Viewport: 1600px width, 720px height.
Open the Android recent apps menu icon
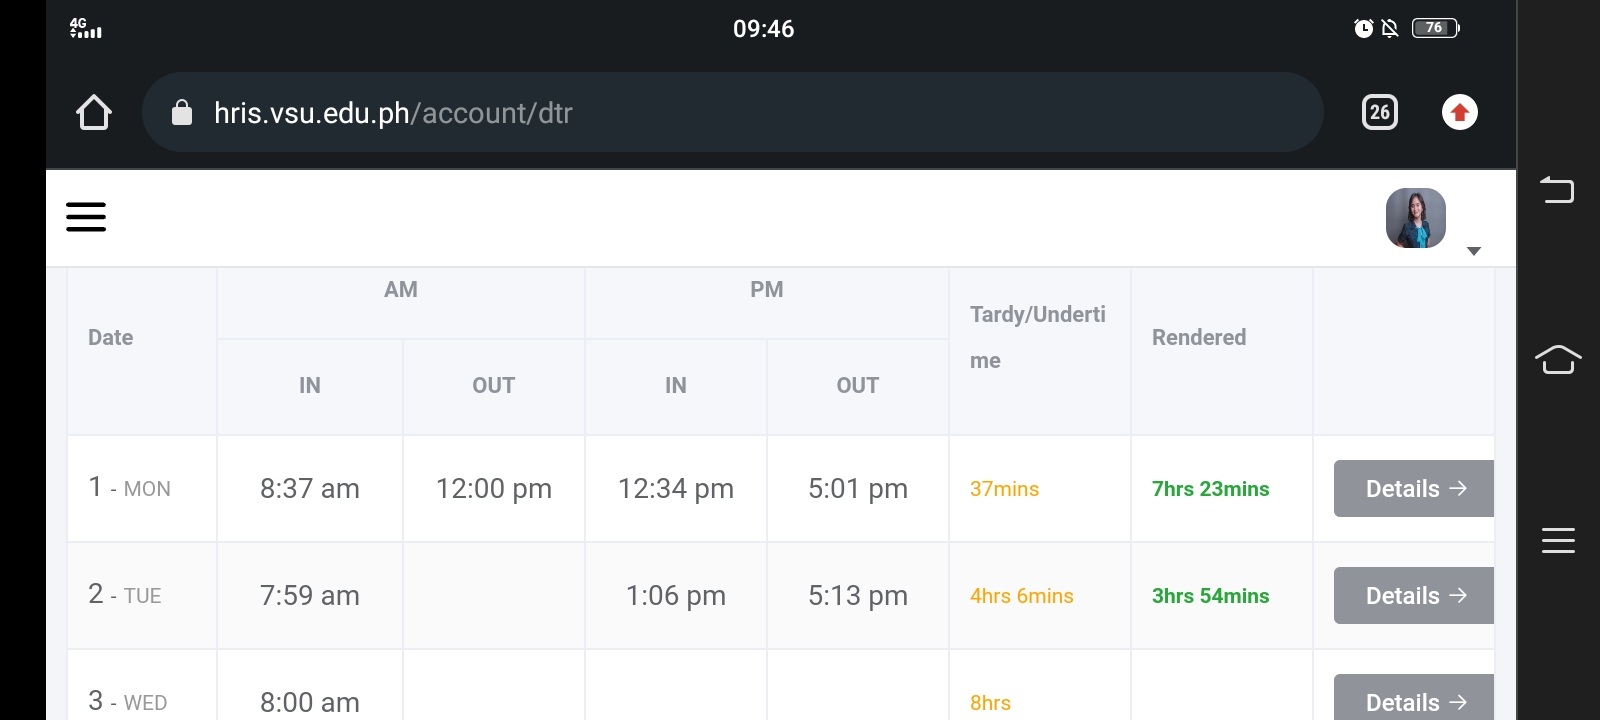tap(1558, 540)
